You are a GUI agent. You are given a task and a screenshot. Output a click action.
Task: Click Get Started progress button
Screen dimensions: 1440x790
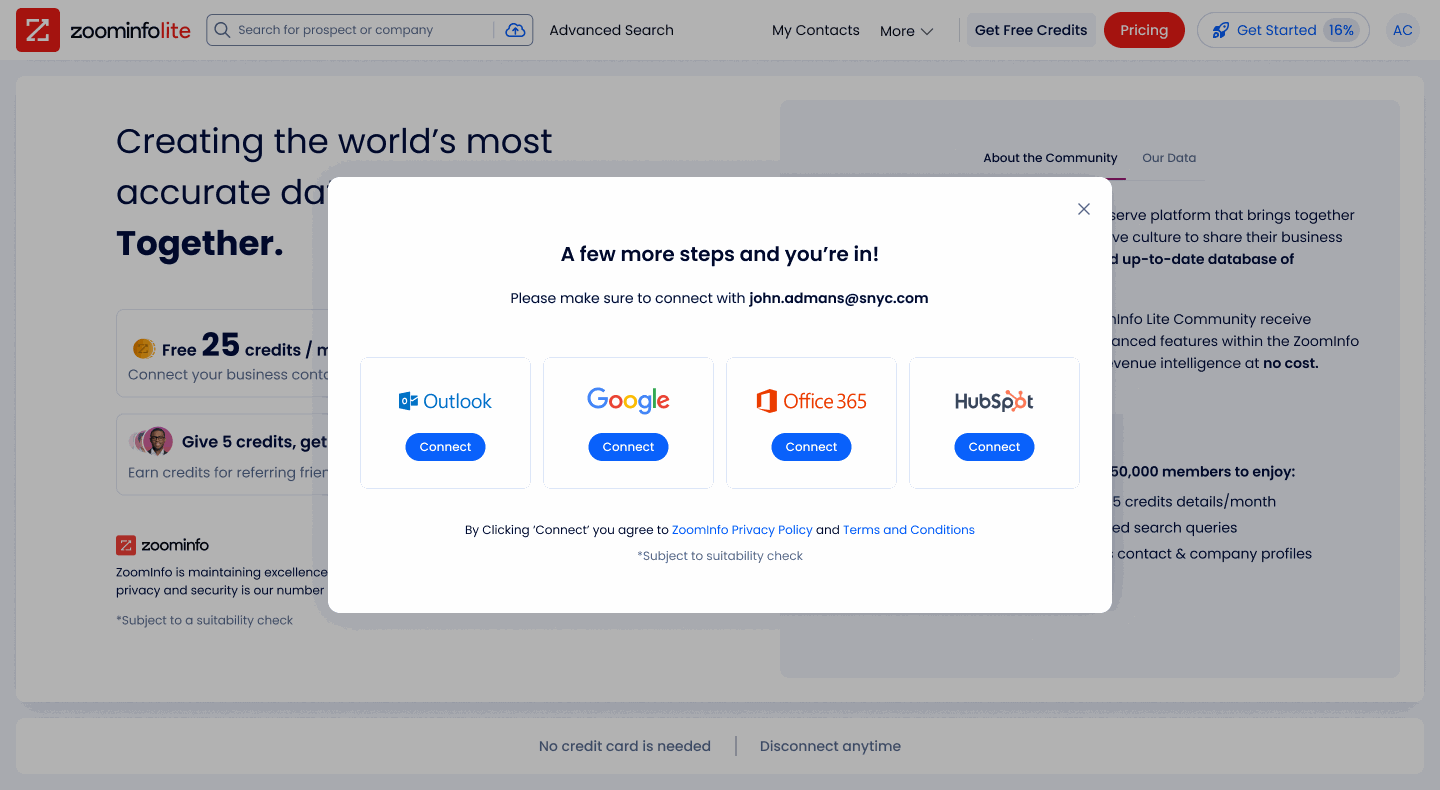click(1283, 30)
